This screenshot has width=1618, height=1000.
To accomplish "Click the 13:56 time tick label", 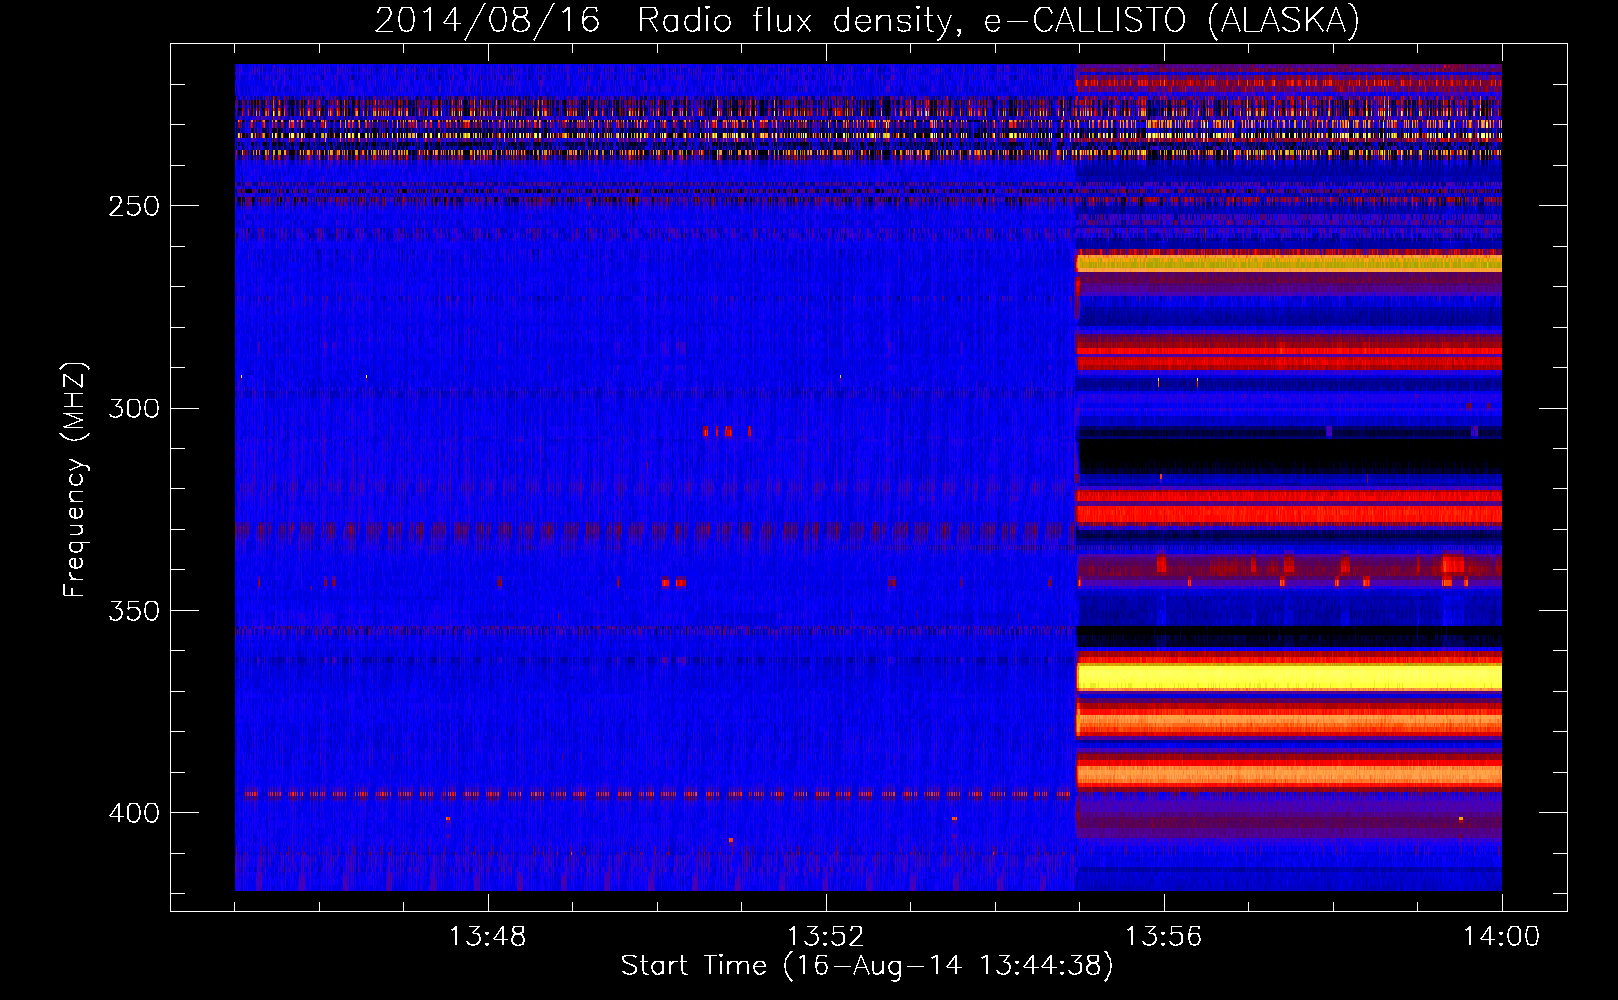I will pyautogui.click(x=1163, y=937).
